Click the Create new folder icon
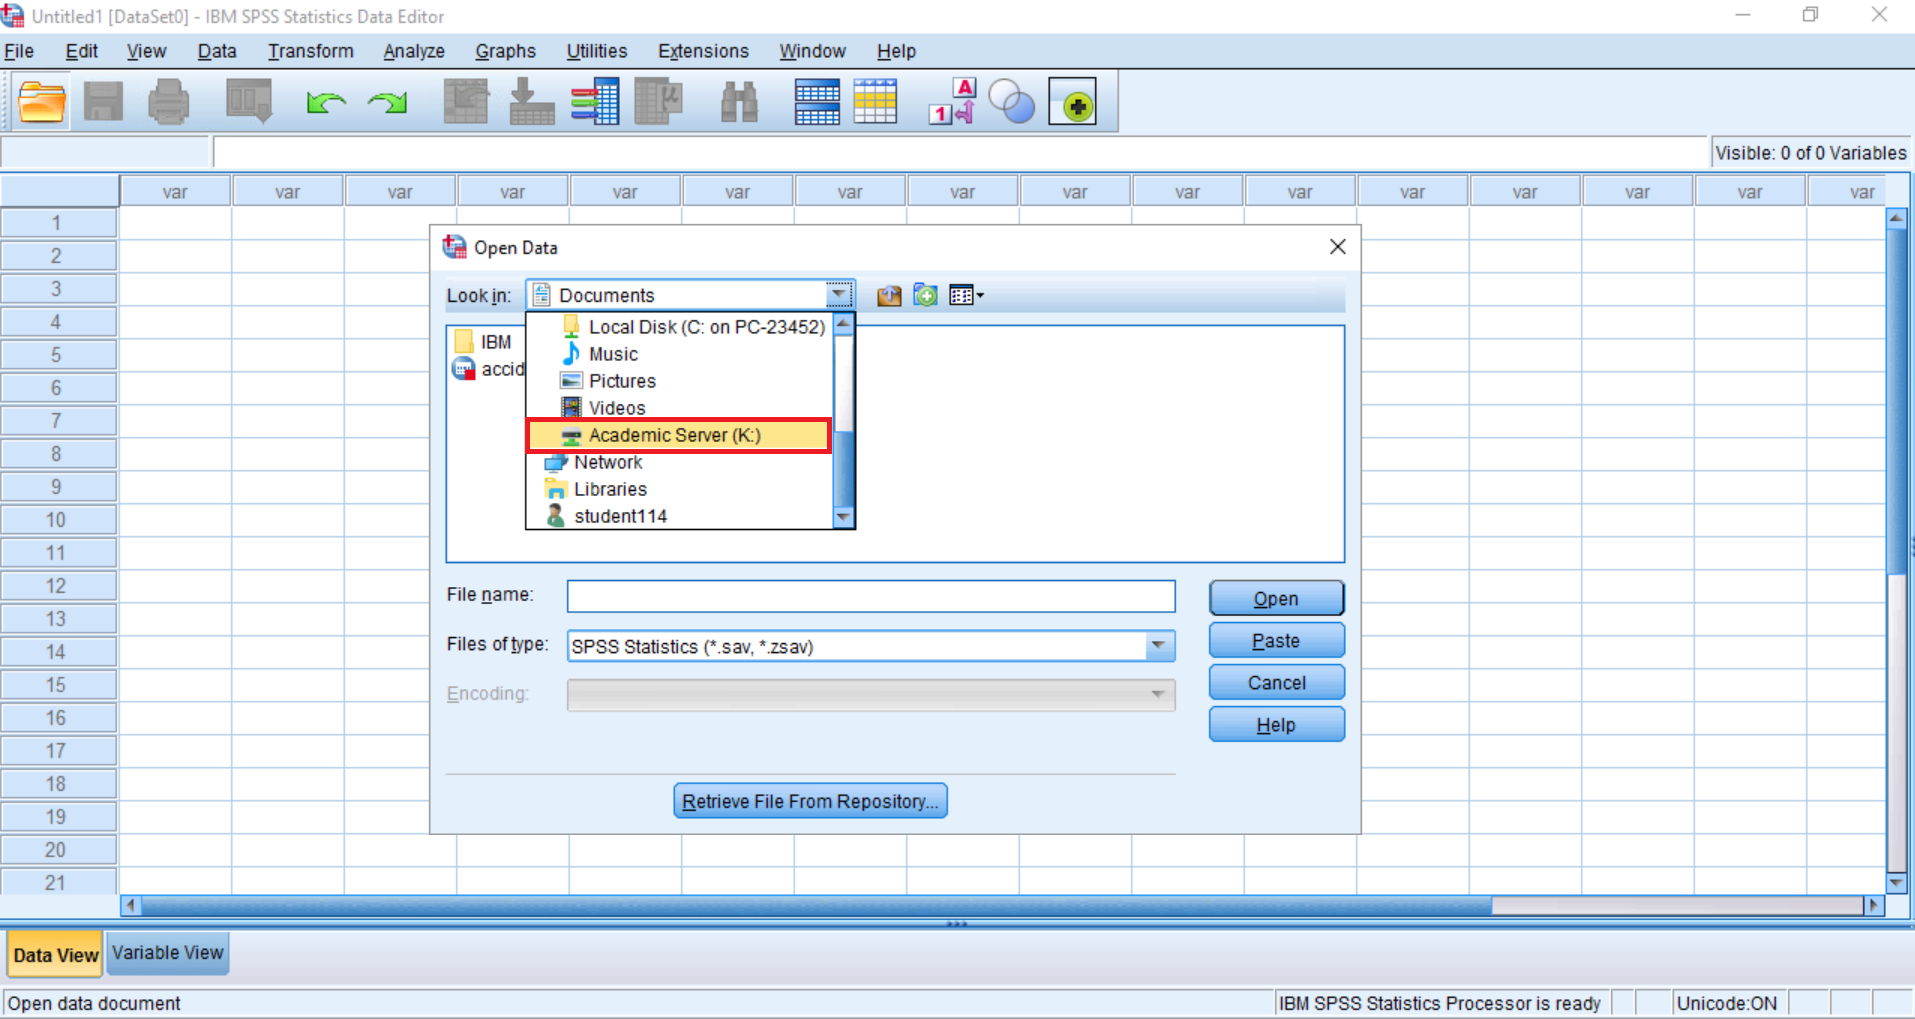Image resolution: width=1915 pixels, height=1019 pixels. click(x=926, y=295)
